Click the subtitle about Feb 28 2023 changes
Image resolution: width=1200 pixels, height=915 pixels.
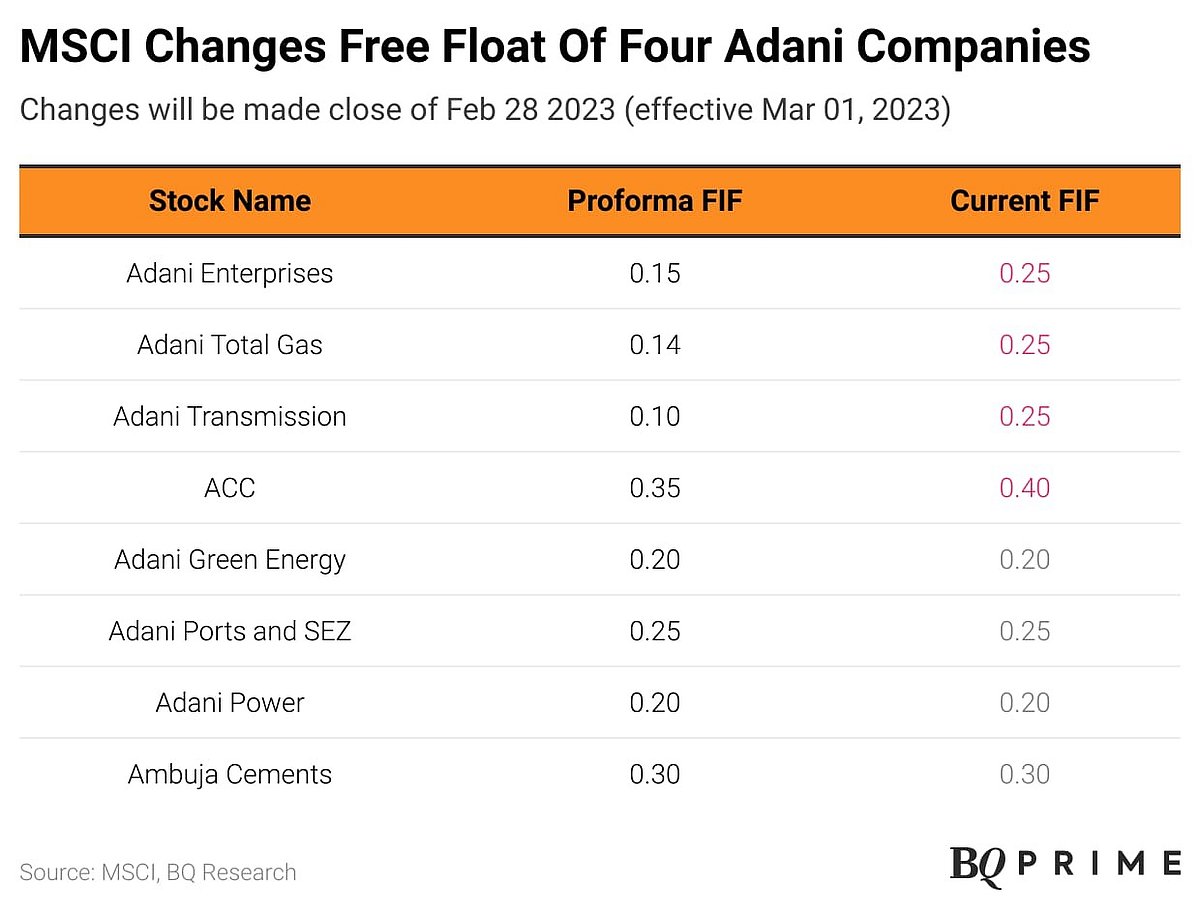click(x=484, y=109)
